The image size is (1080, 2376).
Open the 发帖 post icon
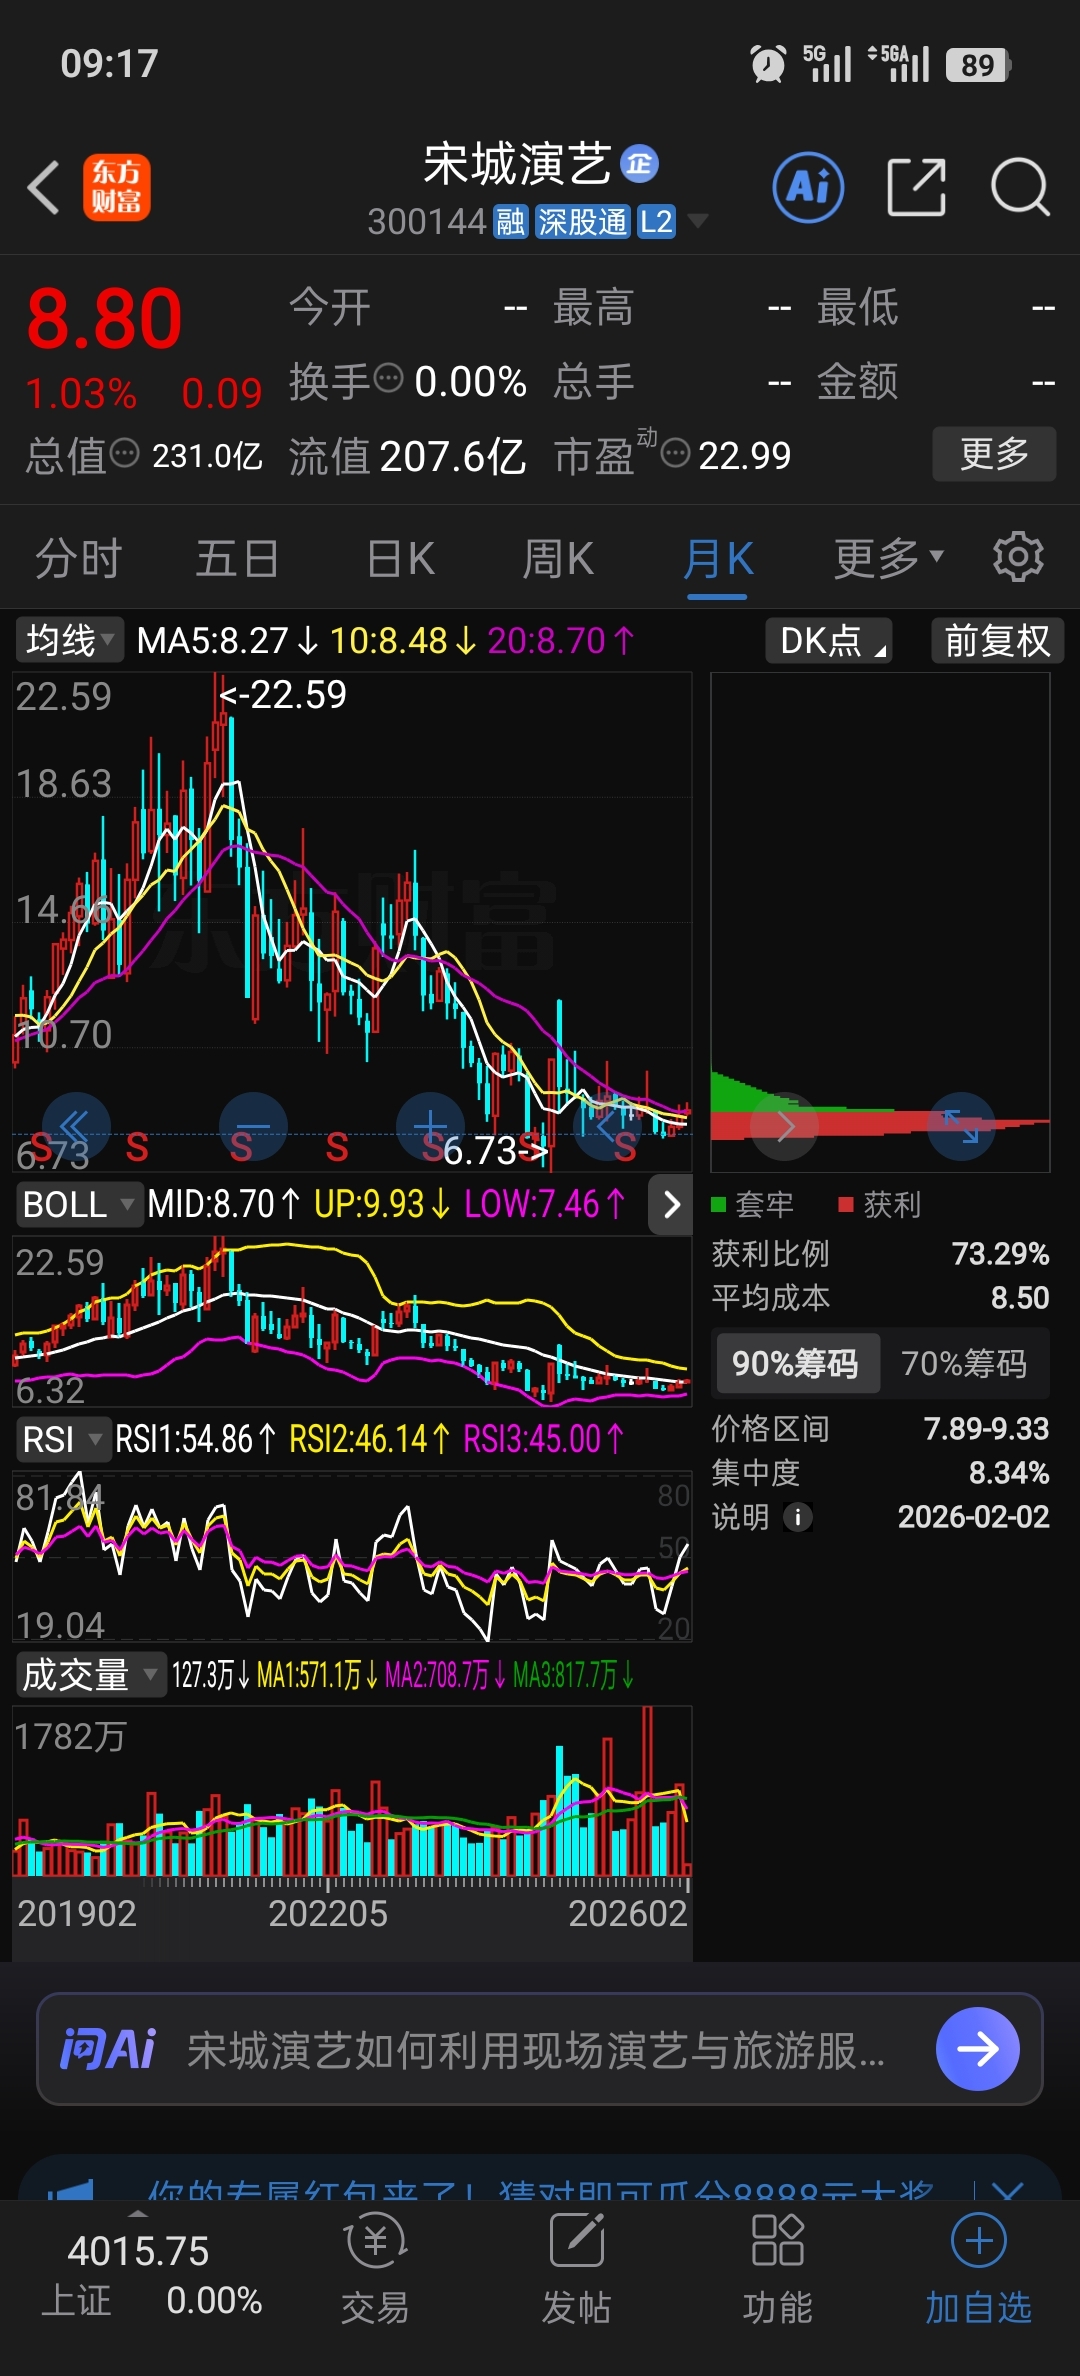(x=576, y=2270)
